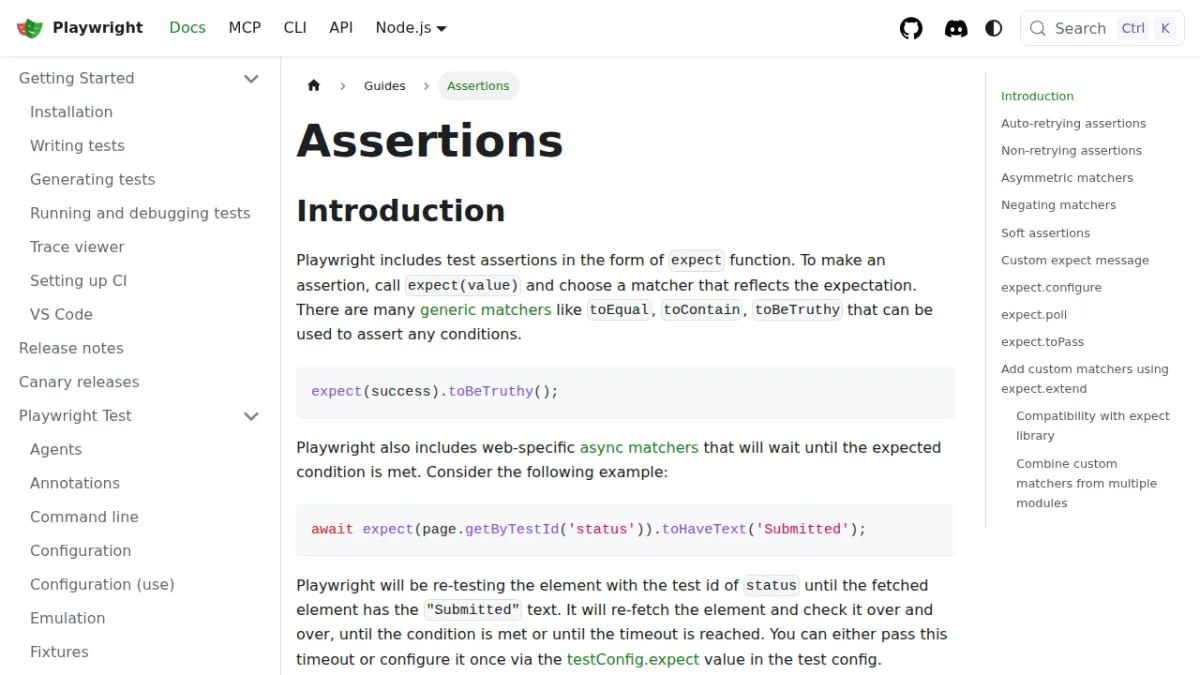
Task: Open Release notes page
Action: [71, 348]
